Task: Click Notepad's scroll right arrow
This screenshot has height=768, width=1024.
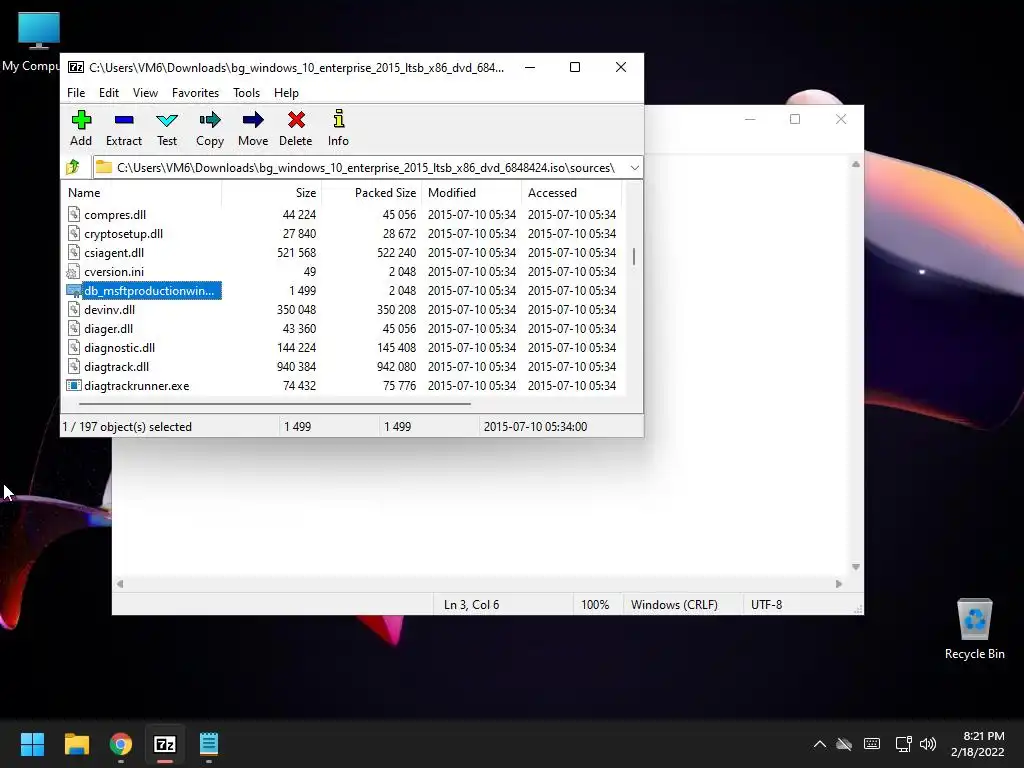Action: click(839, 584)
